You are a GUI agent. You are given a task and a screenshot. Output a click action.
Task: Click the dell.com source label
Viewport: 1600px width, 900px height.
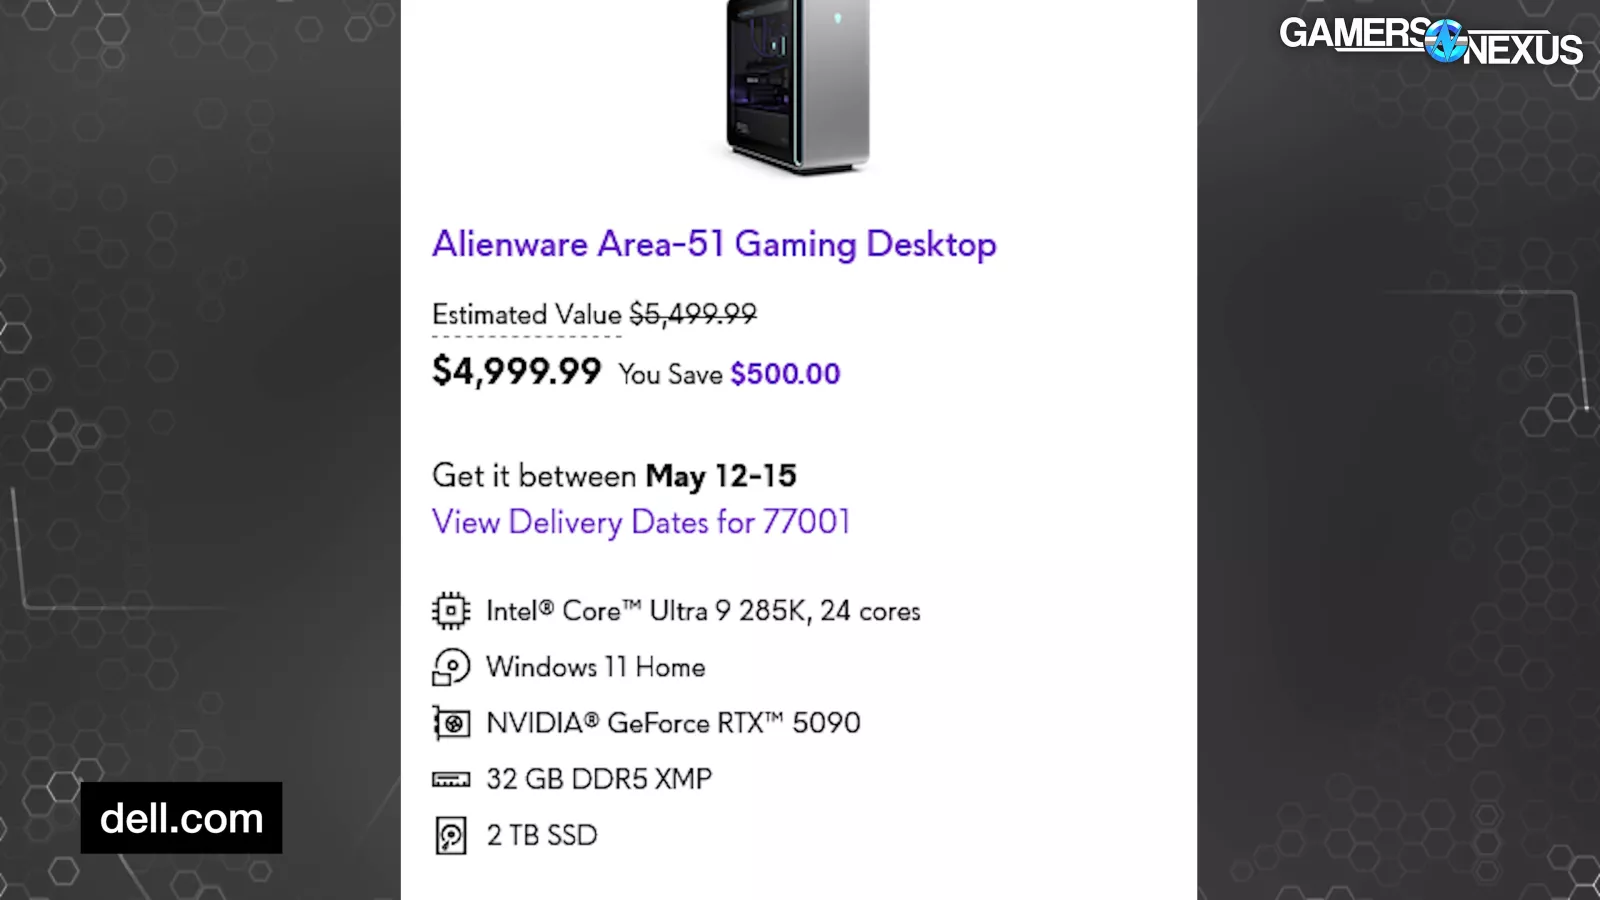pyautogui.click(x=181, y=818)
